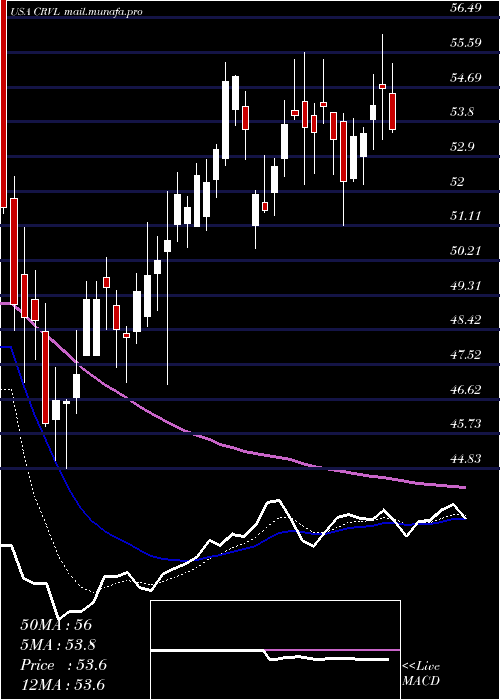The height and width of the screenshot is (700, 500).
Task: Click the 53.8 price axis label
Action: pyautogui.click(x=462, y=112)
